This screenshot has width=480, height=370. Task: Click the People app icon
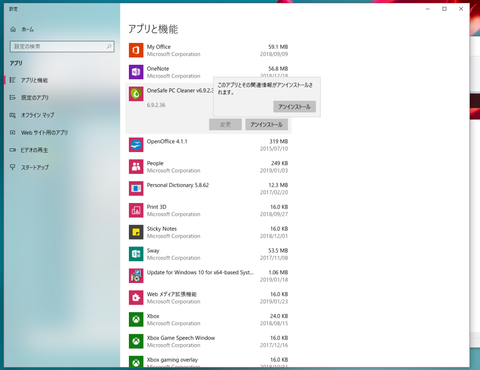coord(136,167)
